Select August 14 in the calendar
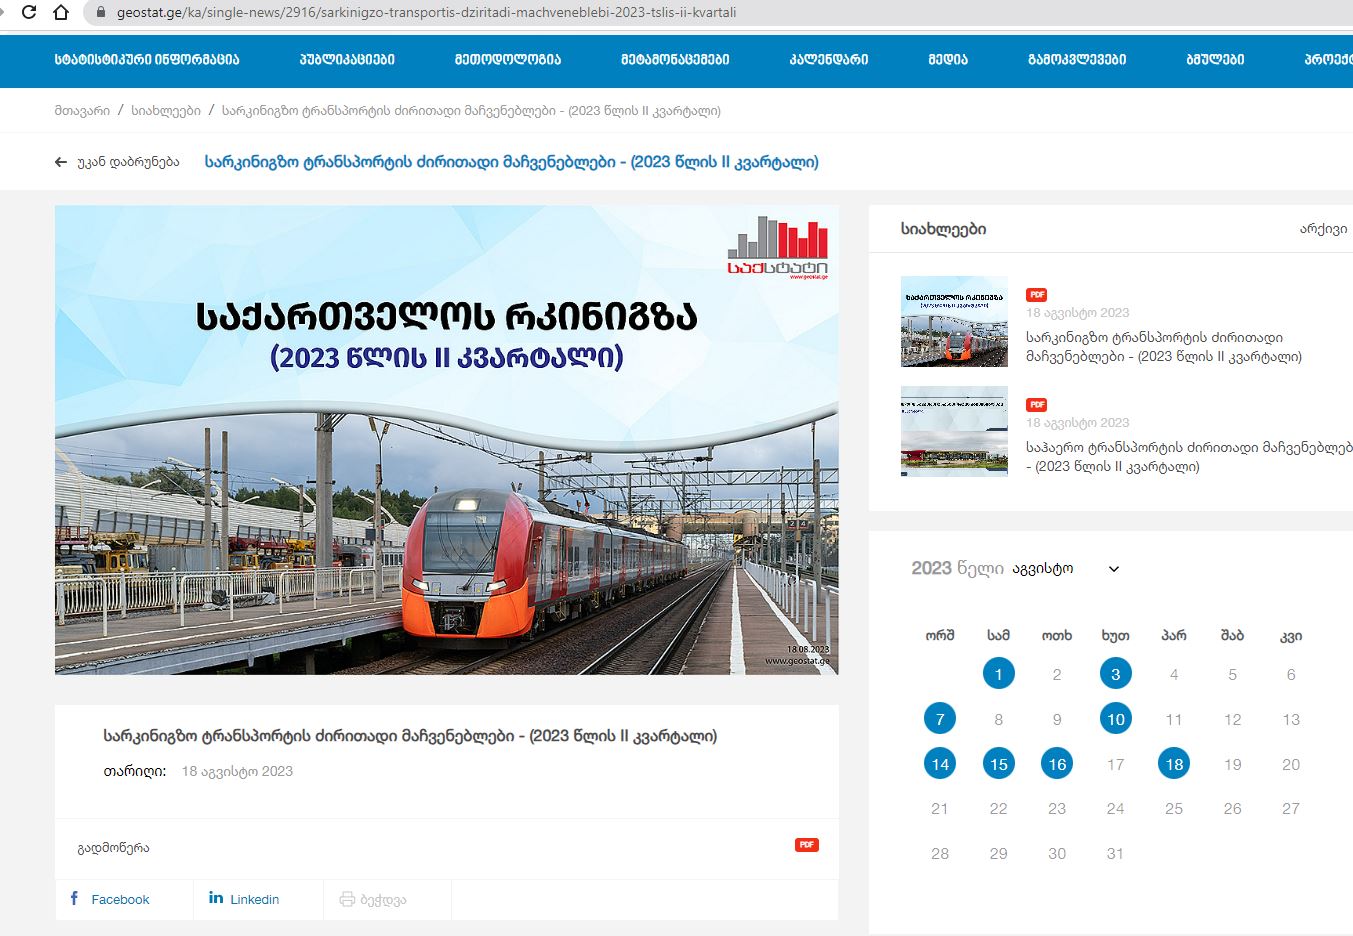Viewport: 1353px width, 936px height. tap(940, 764)
